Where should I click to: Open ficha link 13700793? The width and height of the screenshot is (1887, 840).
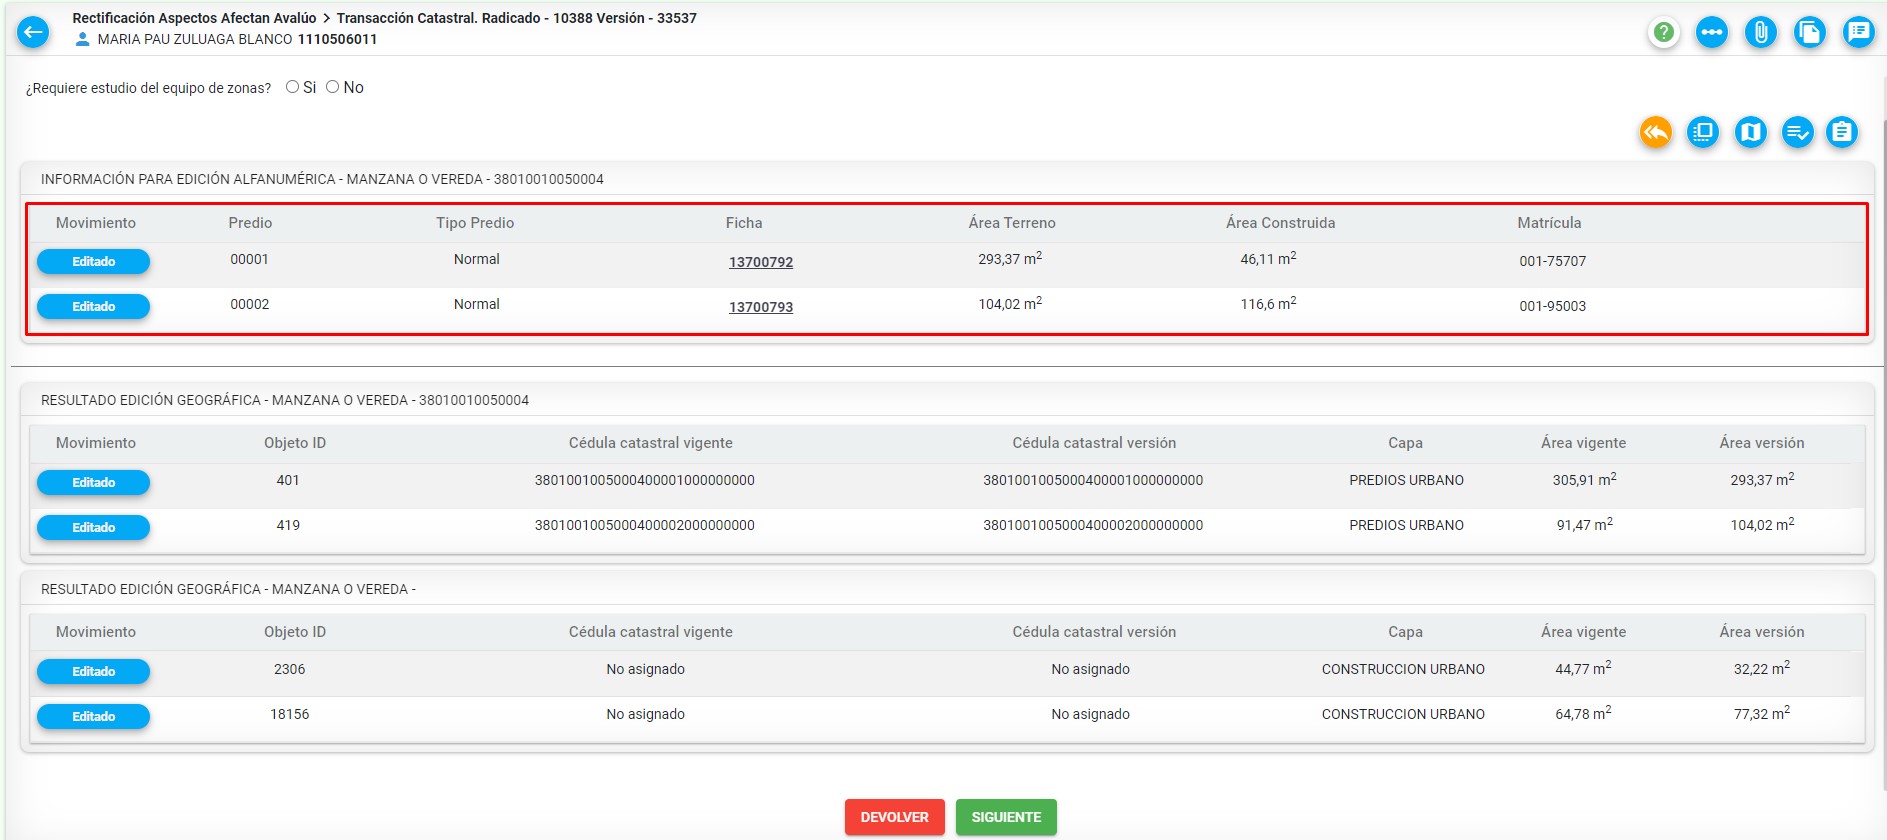761,307
